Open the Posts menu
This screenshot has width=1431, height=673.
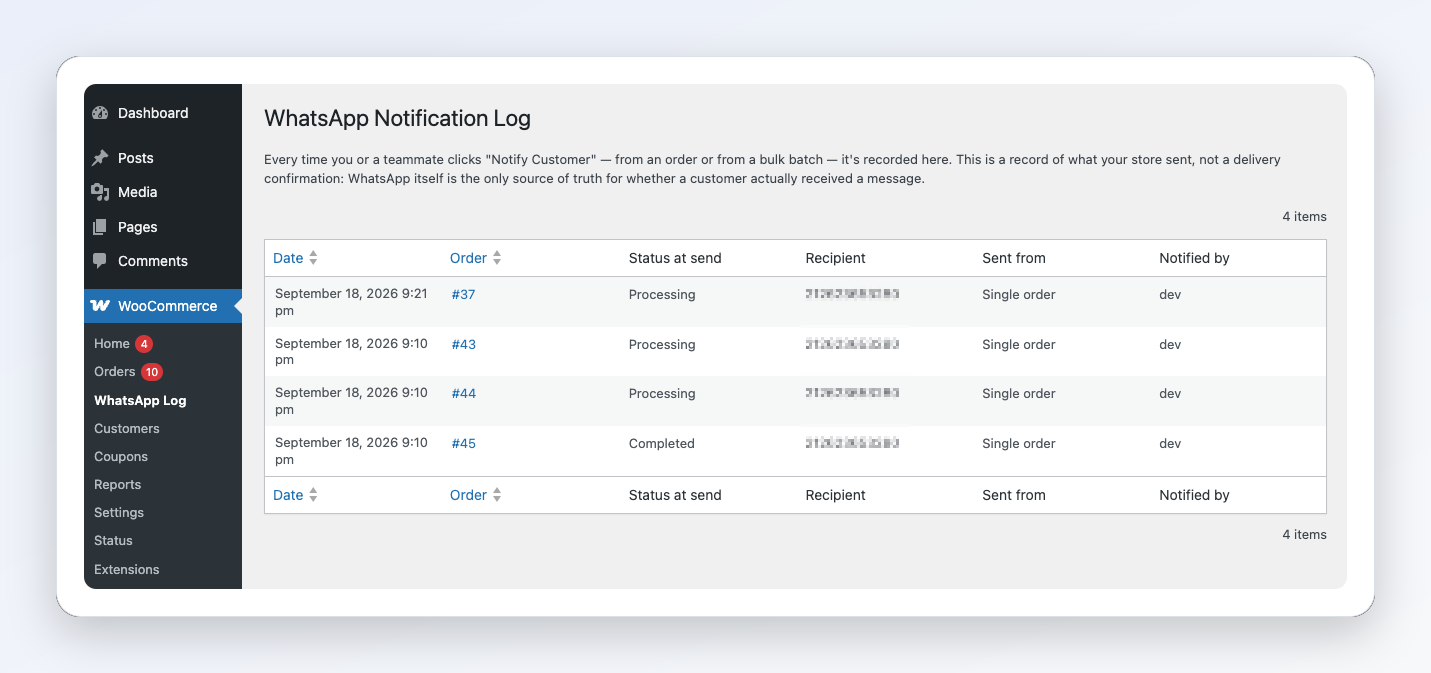coord(136,158)
